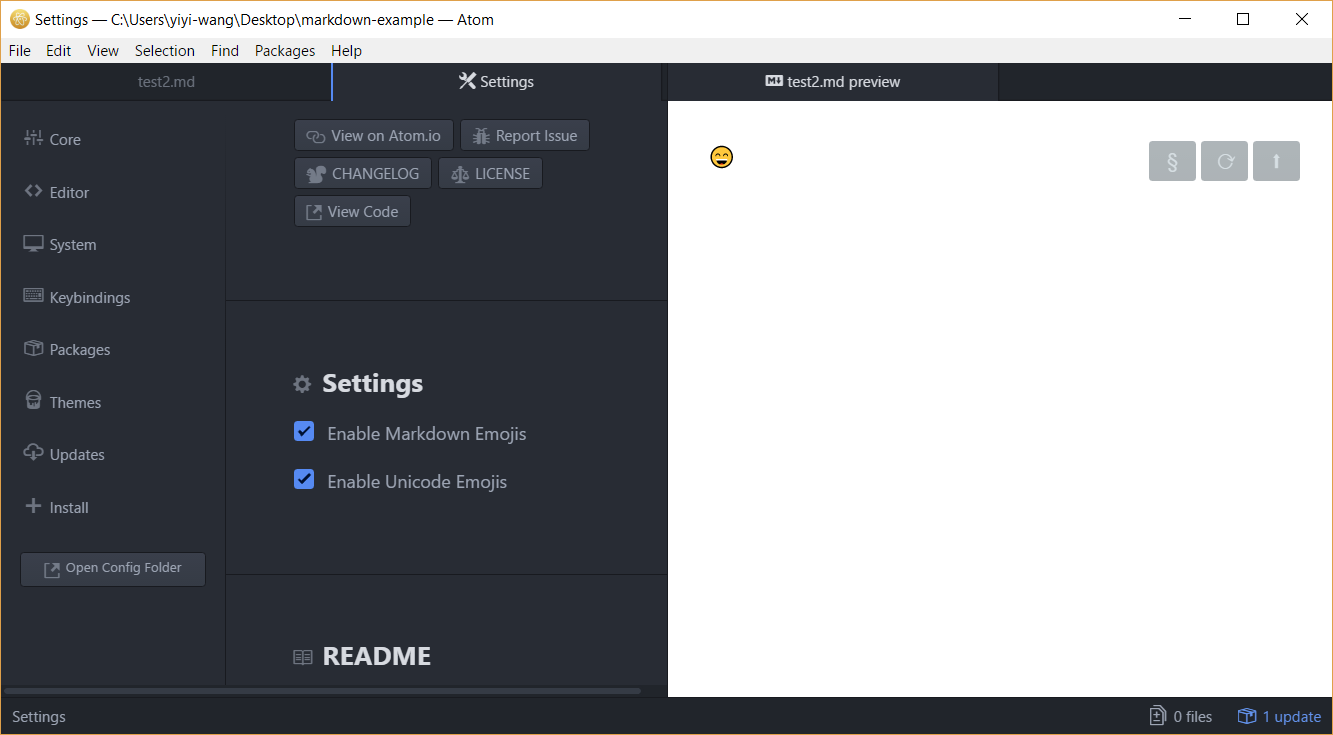
Task: Click the Settings section heading
Action: [372, 383]
